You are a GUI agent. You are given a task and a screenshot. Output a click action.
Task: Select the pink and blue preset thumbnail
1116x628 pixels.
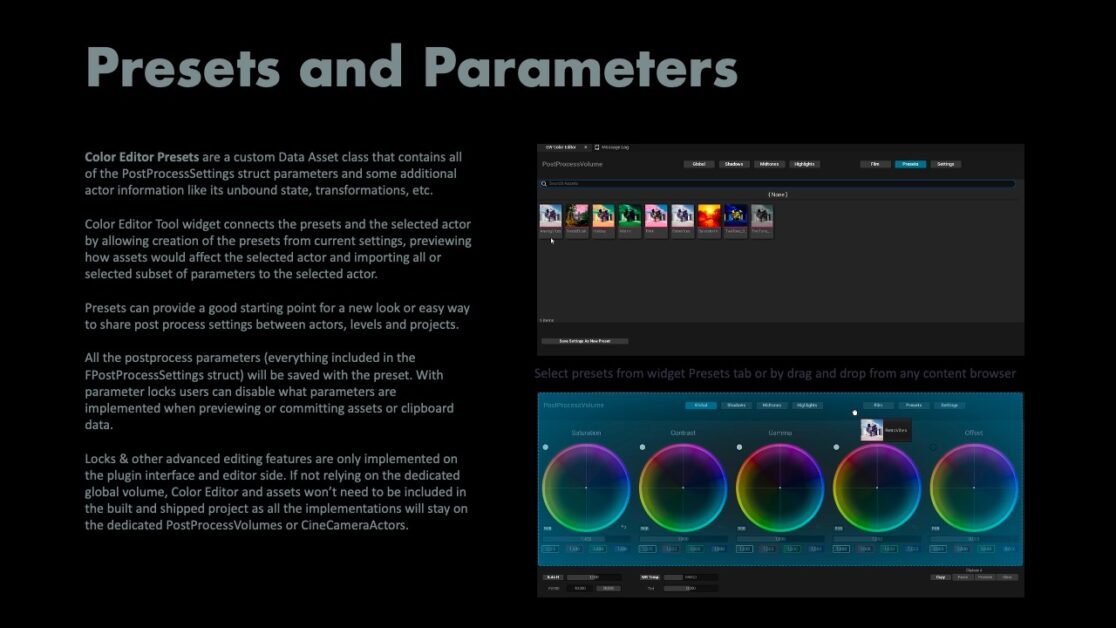click(x=656, y=216)
